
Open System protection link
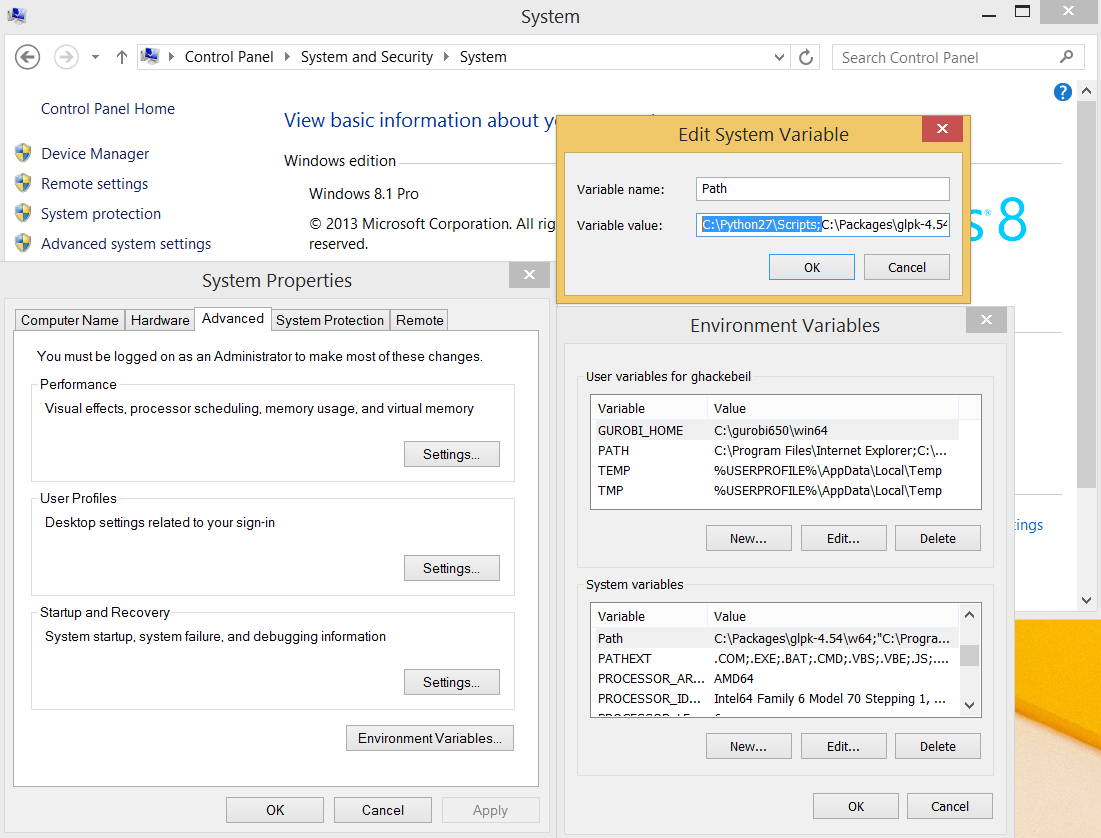click(101, 214)
